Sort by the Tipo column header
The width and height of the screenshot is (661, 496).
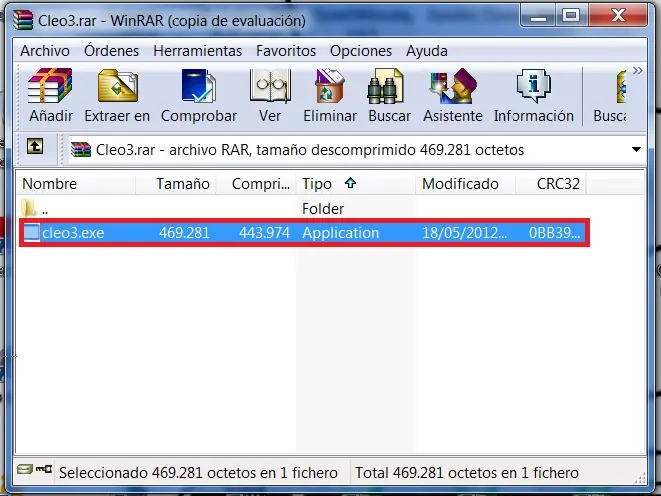tap(356, 184)
